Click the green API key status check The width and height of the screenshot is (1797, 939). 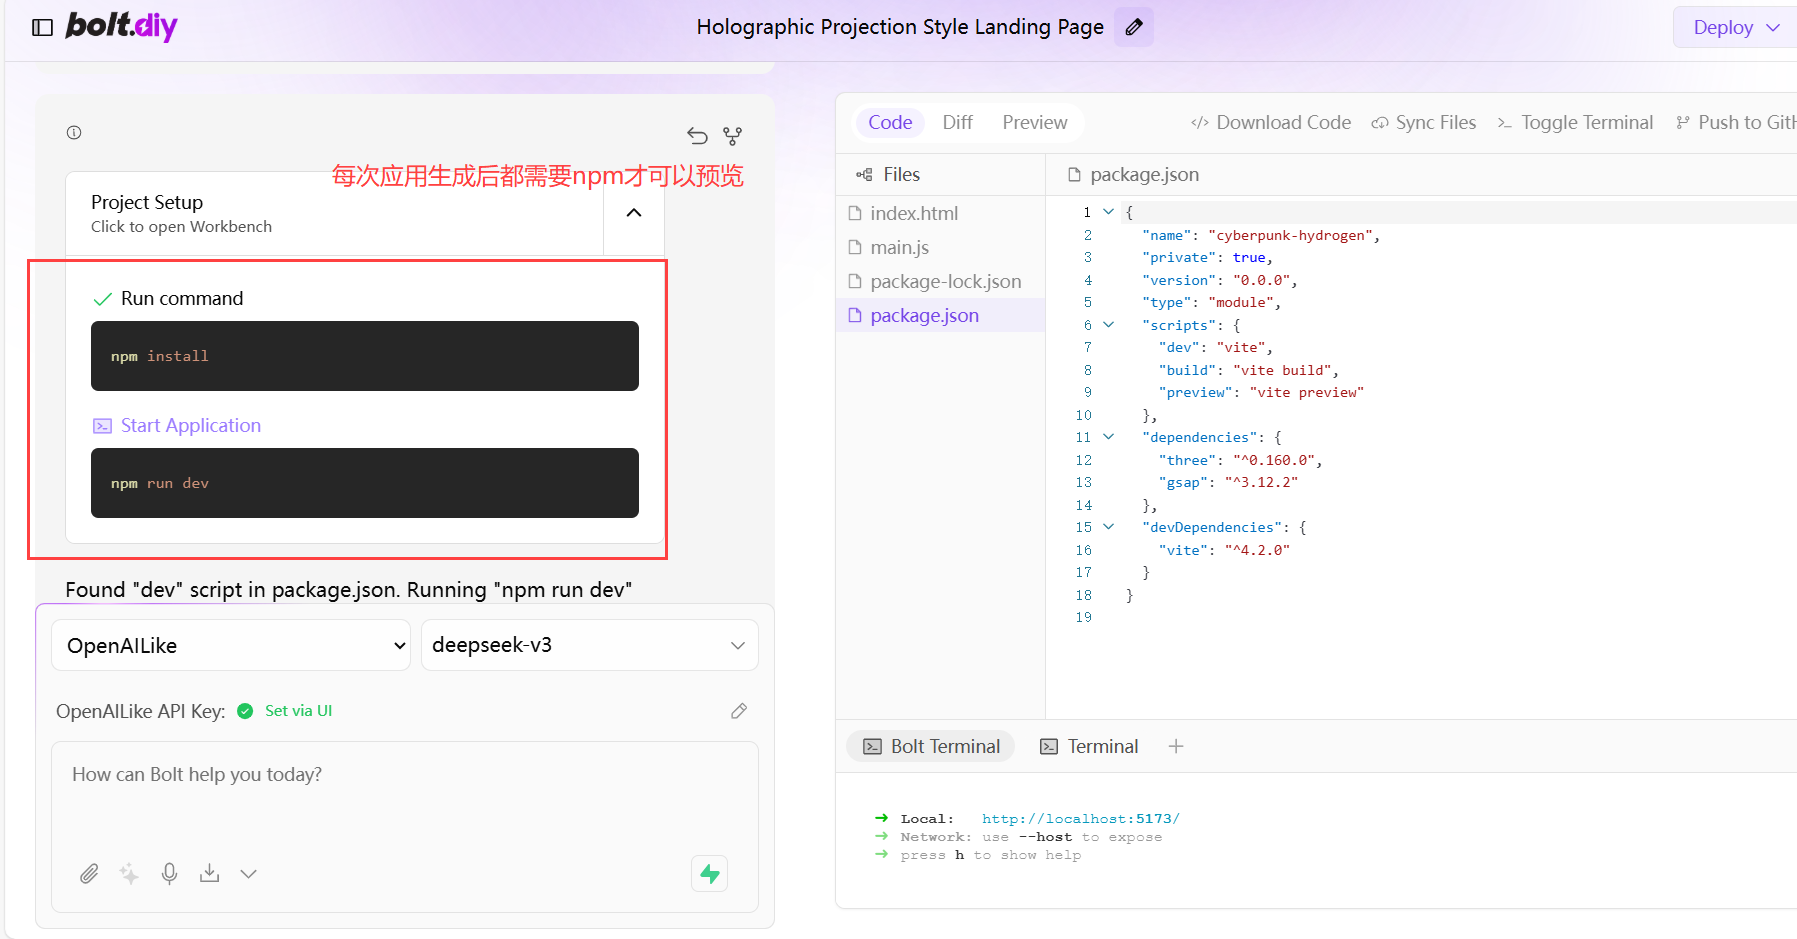pos(245,711)
